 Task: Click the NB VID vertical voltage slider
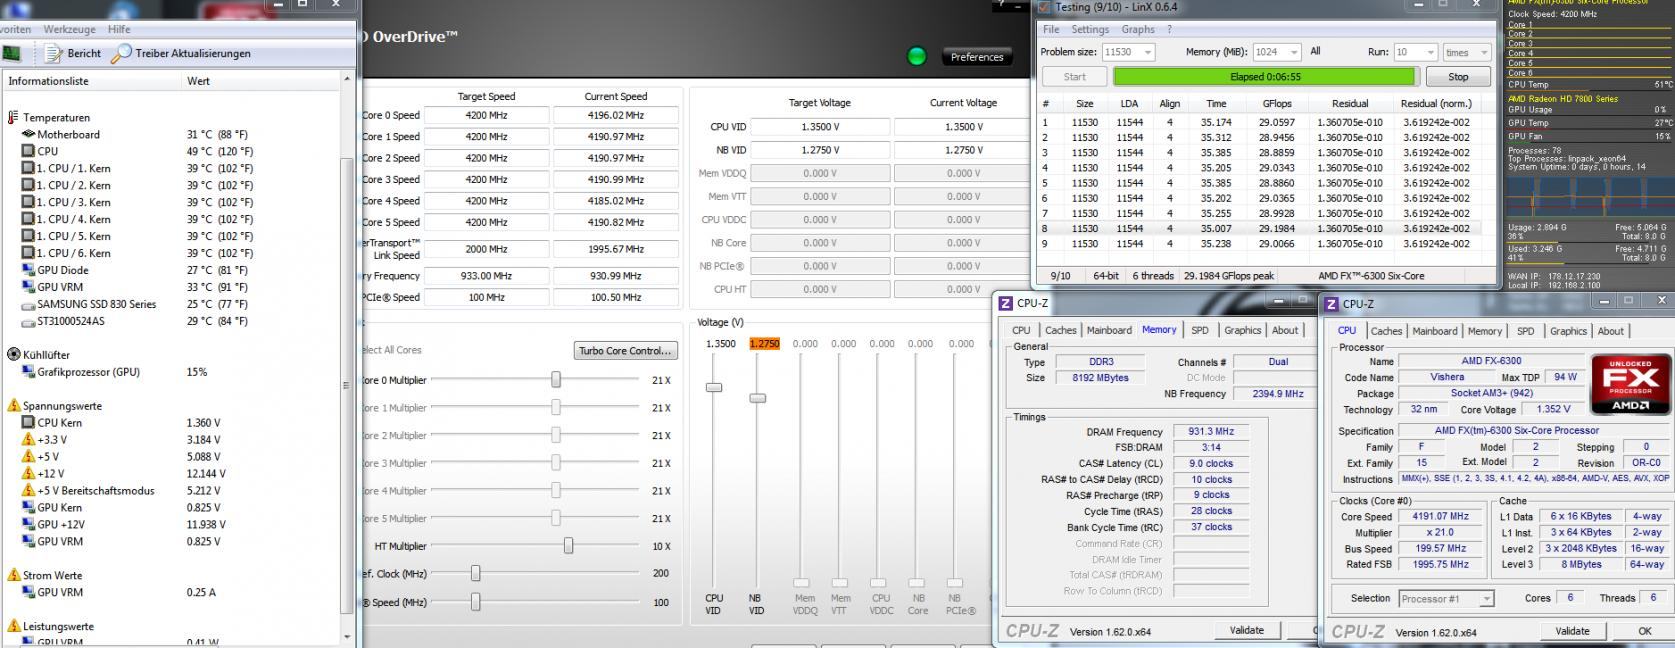click(x=757, y=398)
